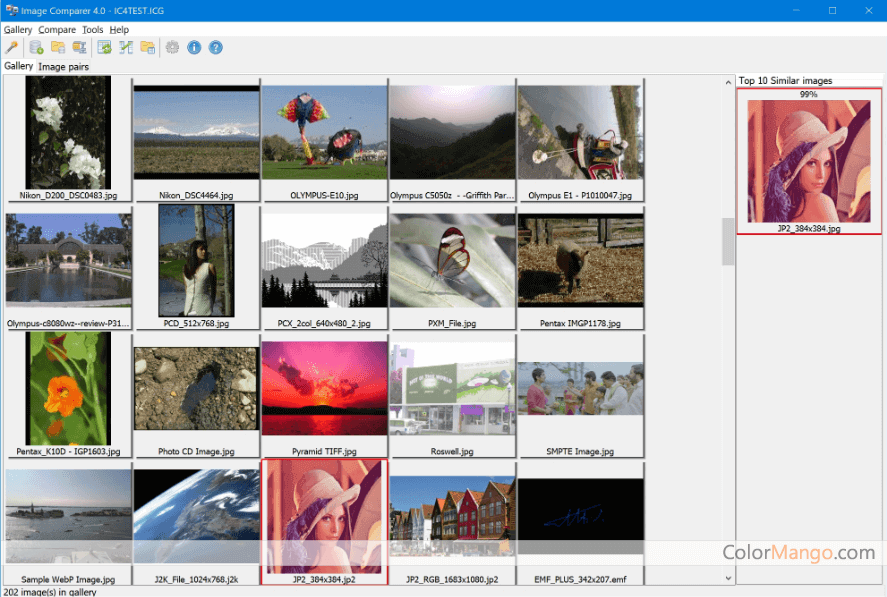Viewport: 887px width, 597px height.
Task: Click the wizard wand toolbar icon
Action: click(x=12, y=47)
